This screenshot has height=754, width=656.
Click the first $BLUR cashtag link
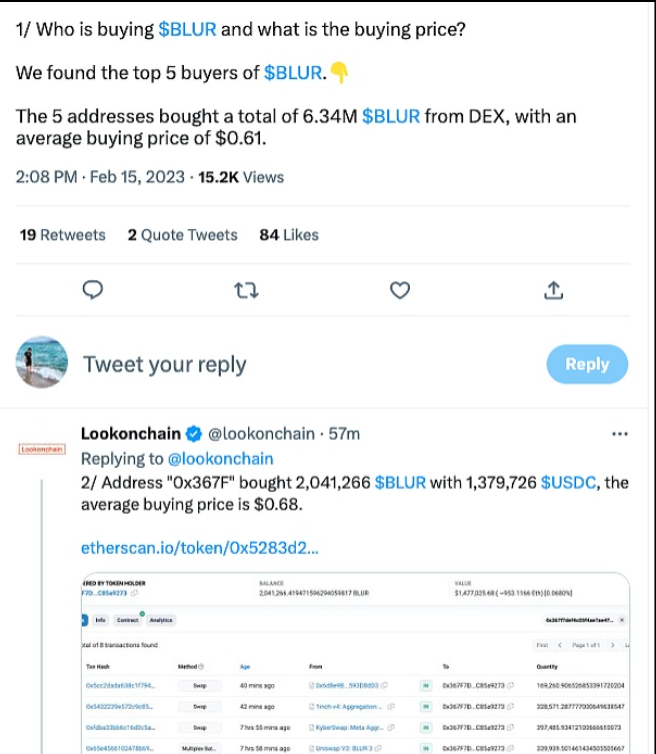tap(187, 29)
